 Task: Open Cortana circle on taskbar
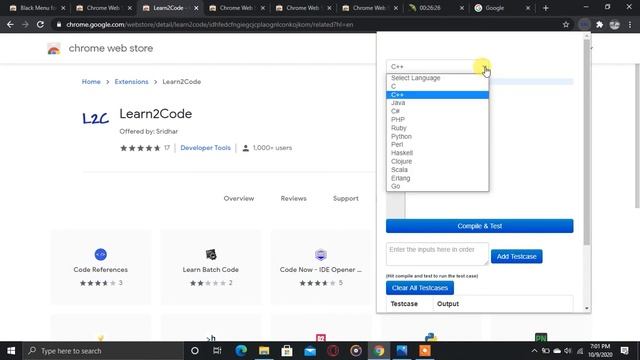click(x=195, y=351)
